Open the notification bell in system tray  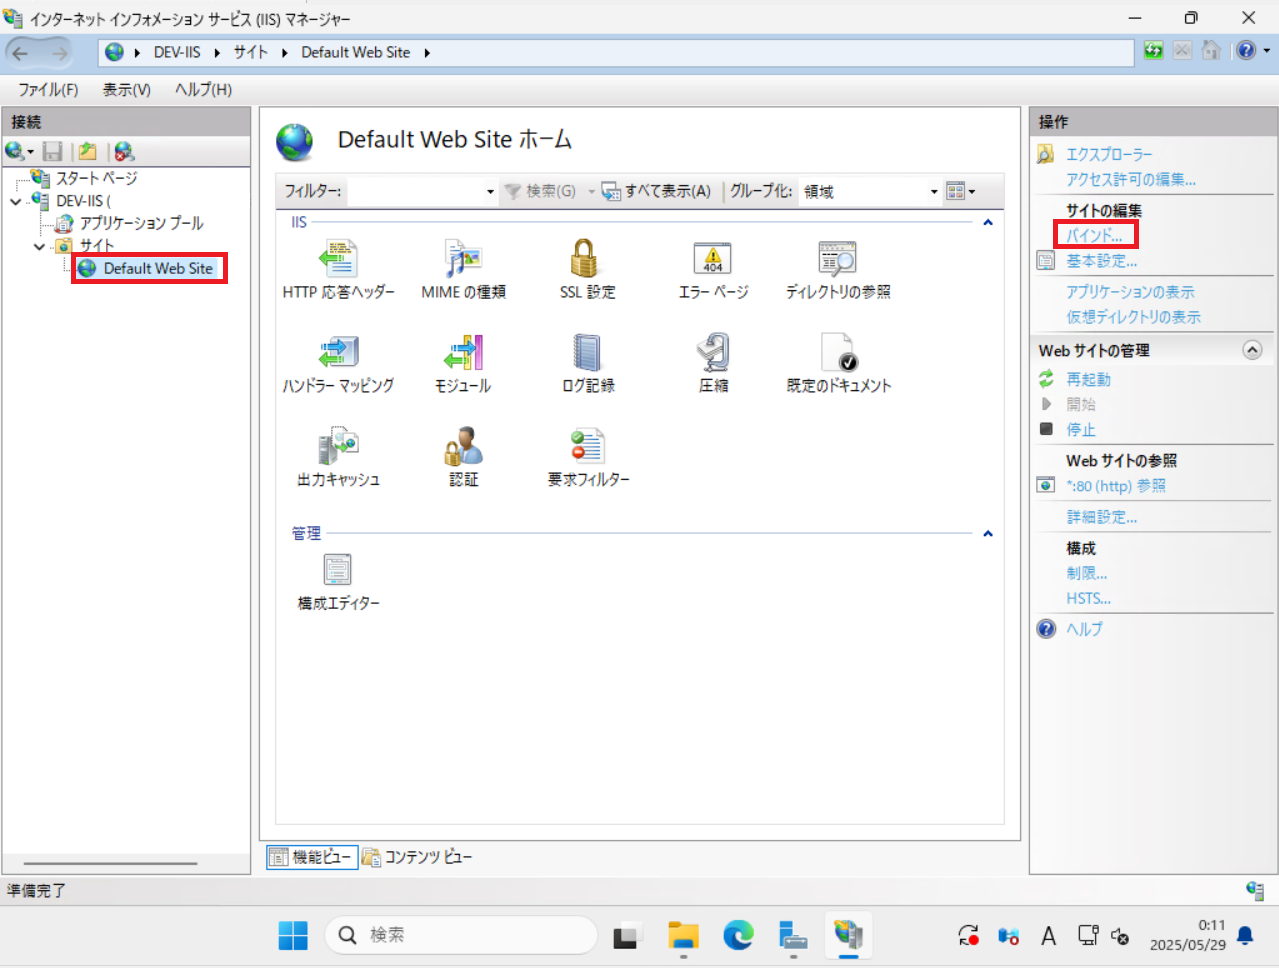1245,935
